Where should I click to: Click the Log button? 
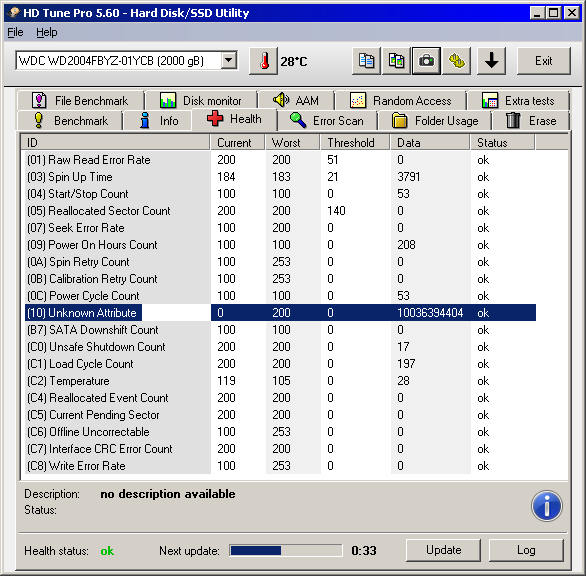coord(526,550)
